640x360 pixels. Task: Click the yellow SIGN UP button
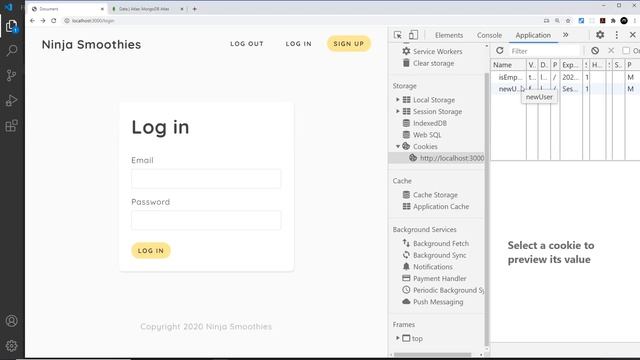tap(349, 44)
